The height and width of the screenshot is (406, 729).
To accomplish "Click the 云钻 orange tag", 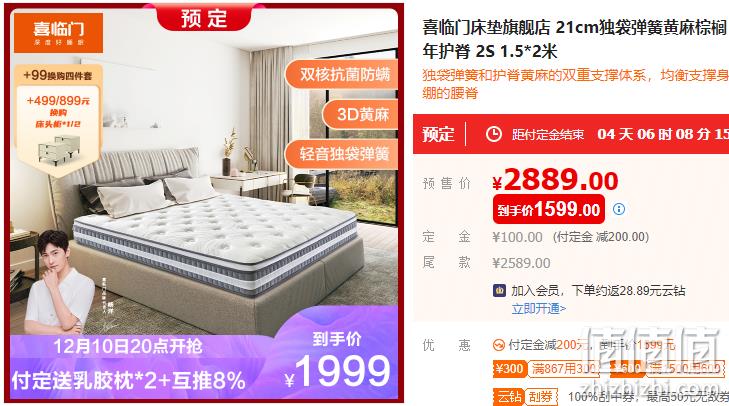I will [x=509, y=397].
